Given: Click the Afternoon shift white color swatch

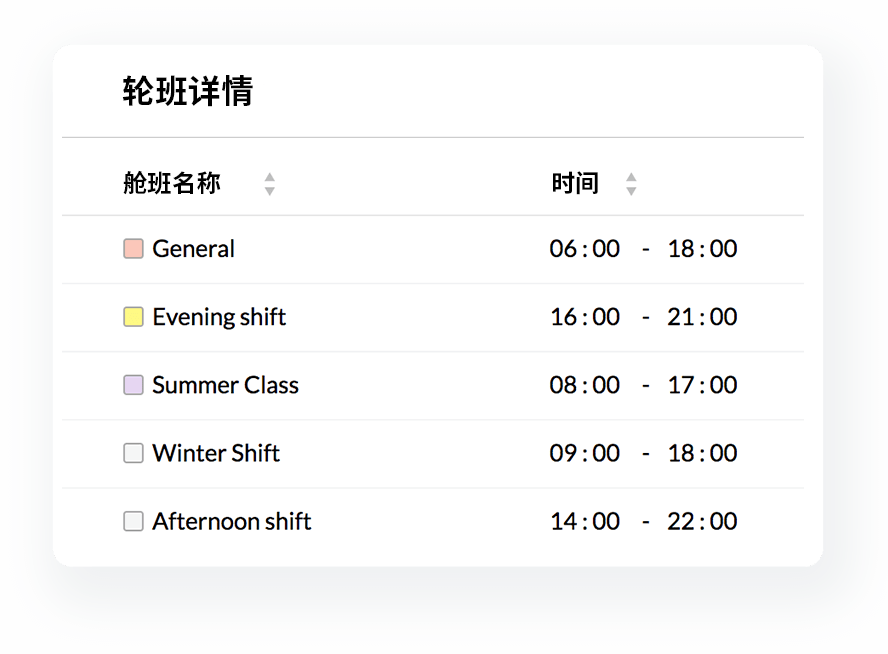Looking at the screenshot, I should click(x=133, y=521).
